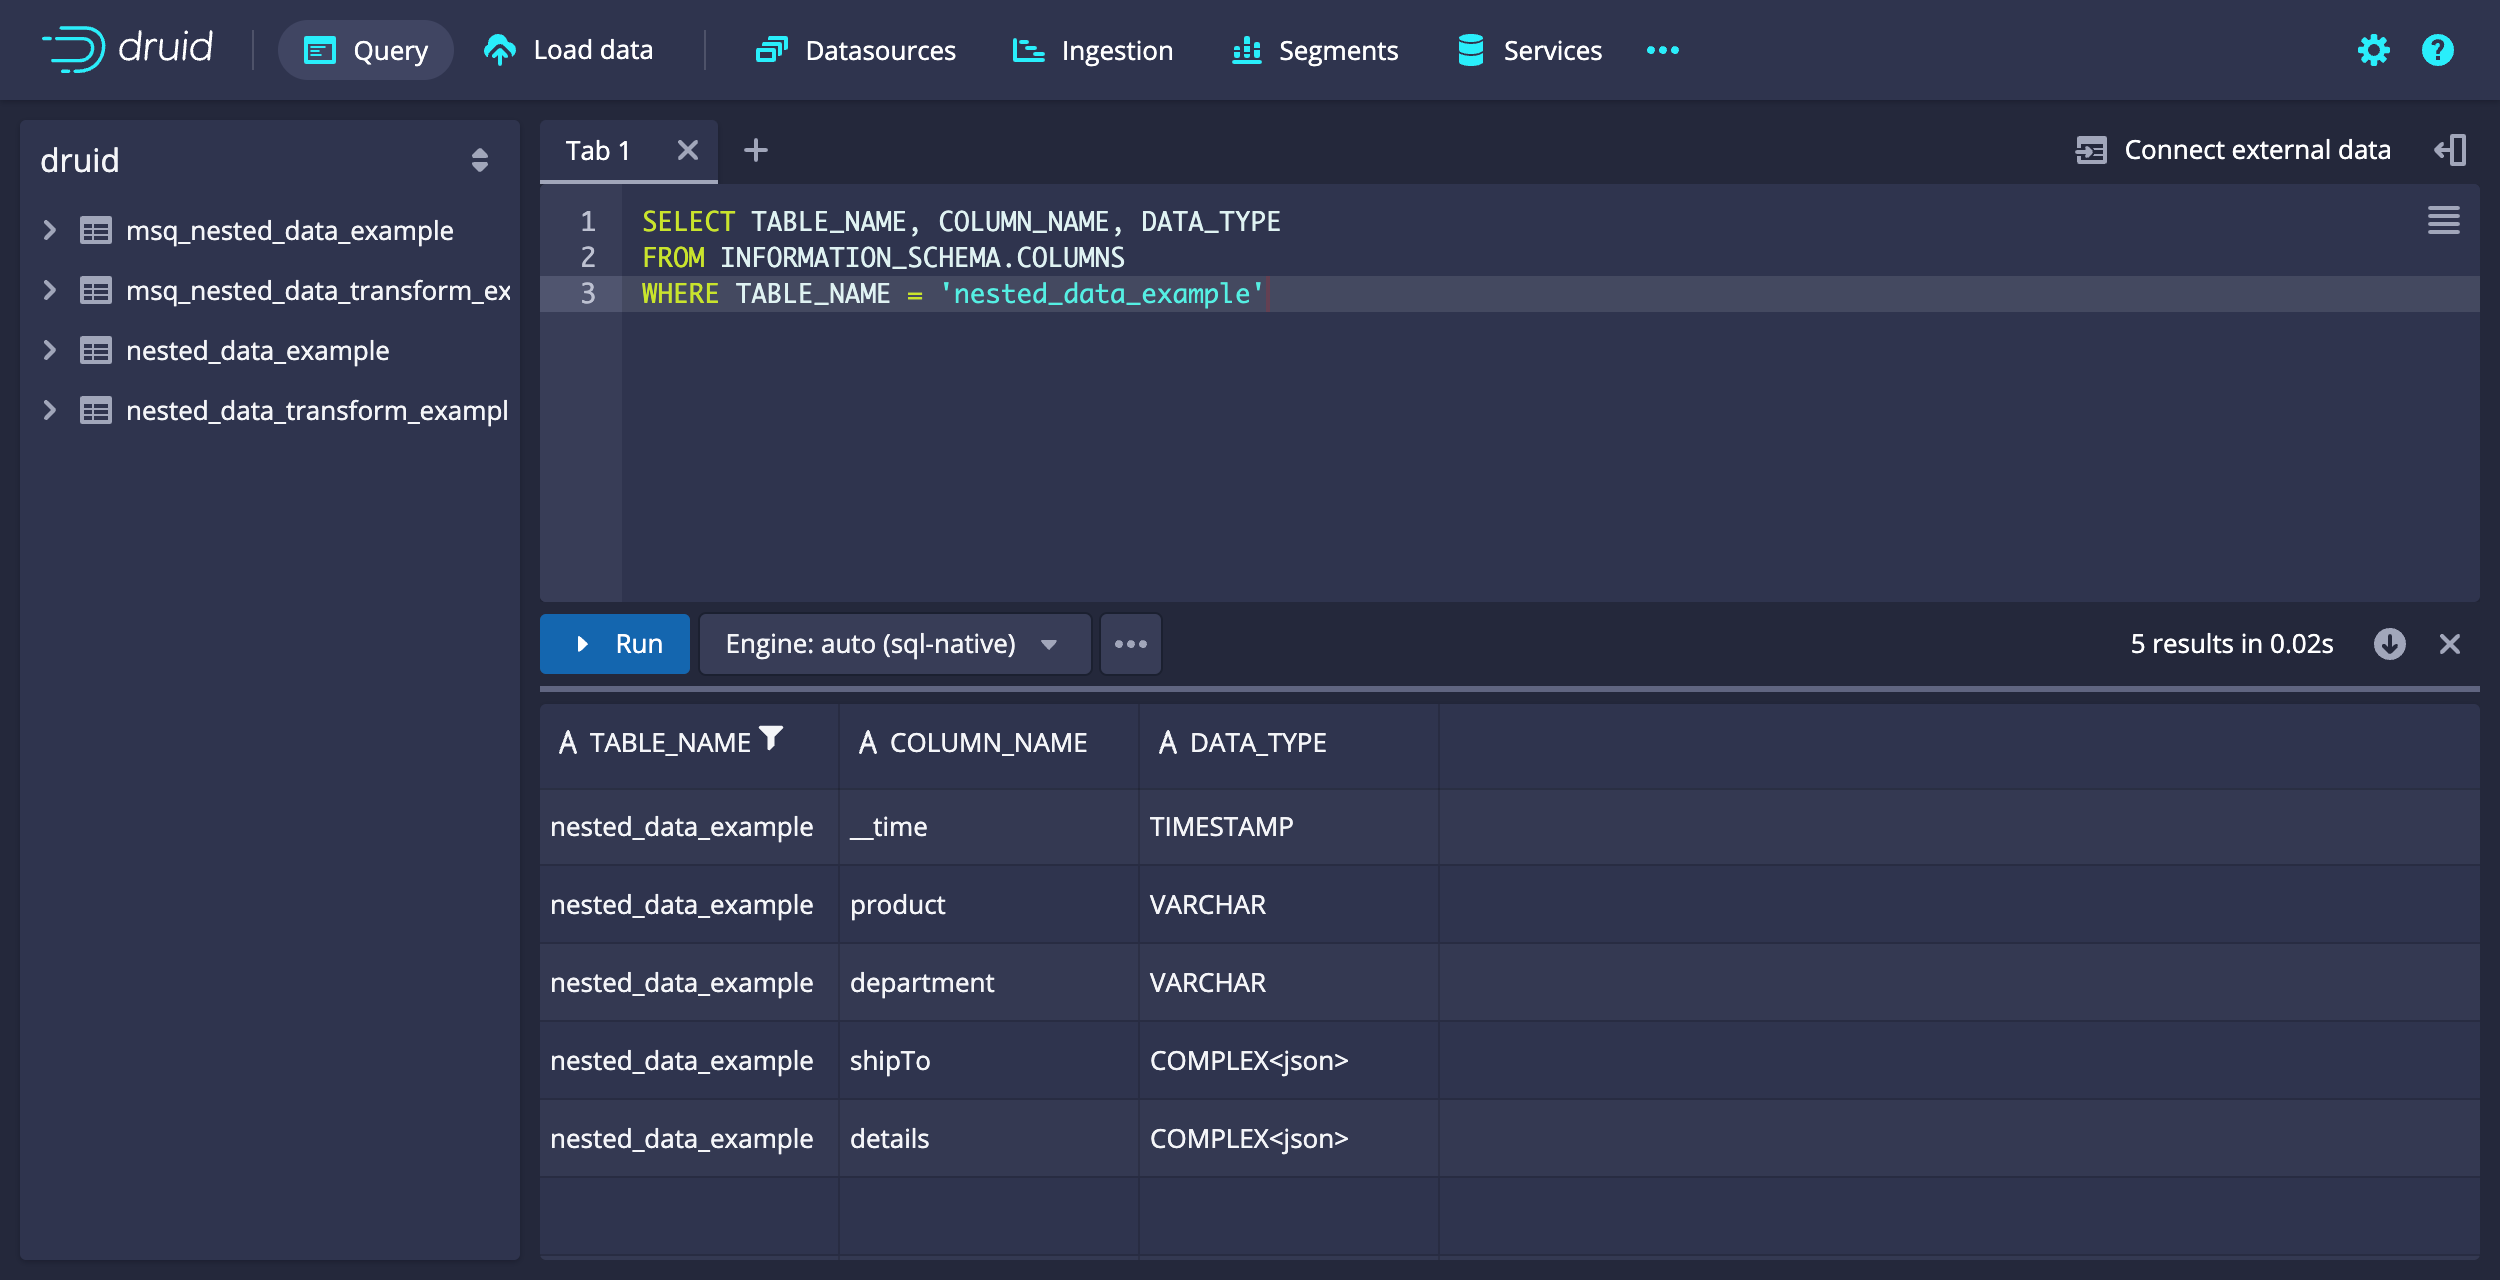Run the SQL query

tap(614, 644)
